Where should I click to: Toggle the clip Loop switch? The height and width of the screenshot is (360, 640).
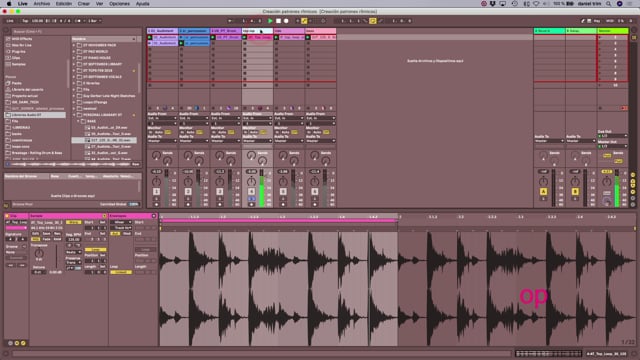(x=96, y=249)
